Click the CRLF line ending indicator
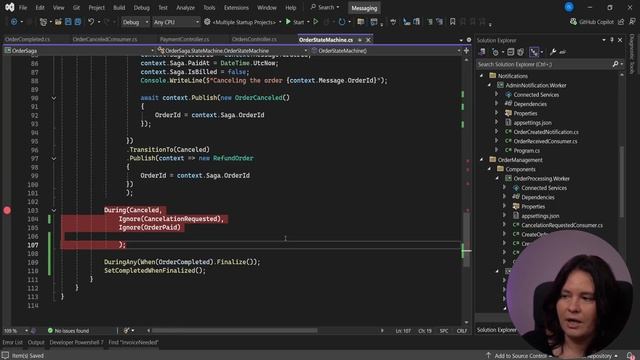 (462, 331)
